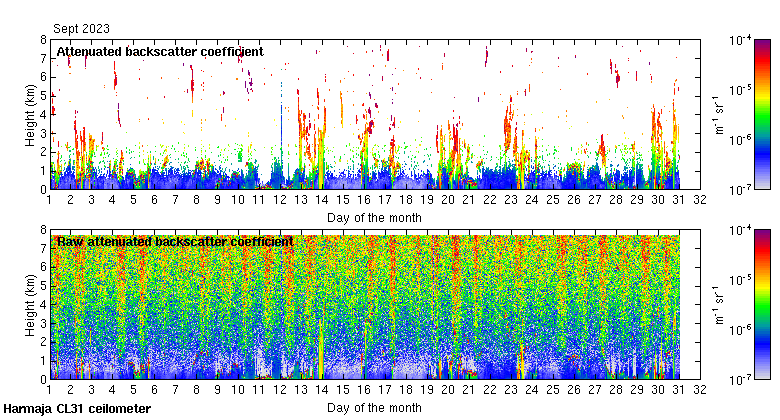The image size is (780, 420).
Task: Click the "Sept 2023" title text
Action: click(x=82, y=29)
